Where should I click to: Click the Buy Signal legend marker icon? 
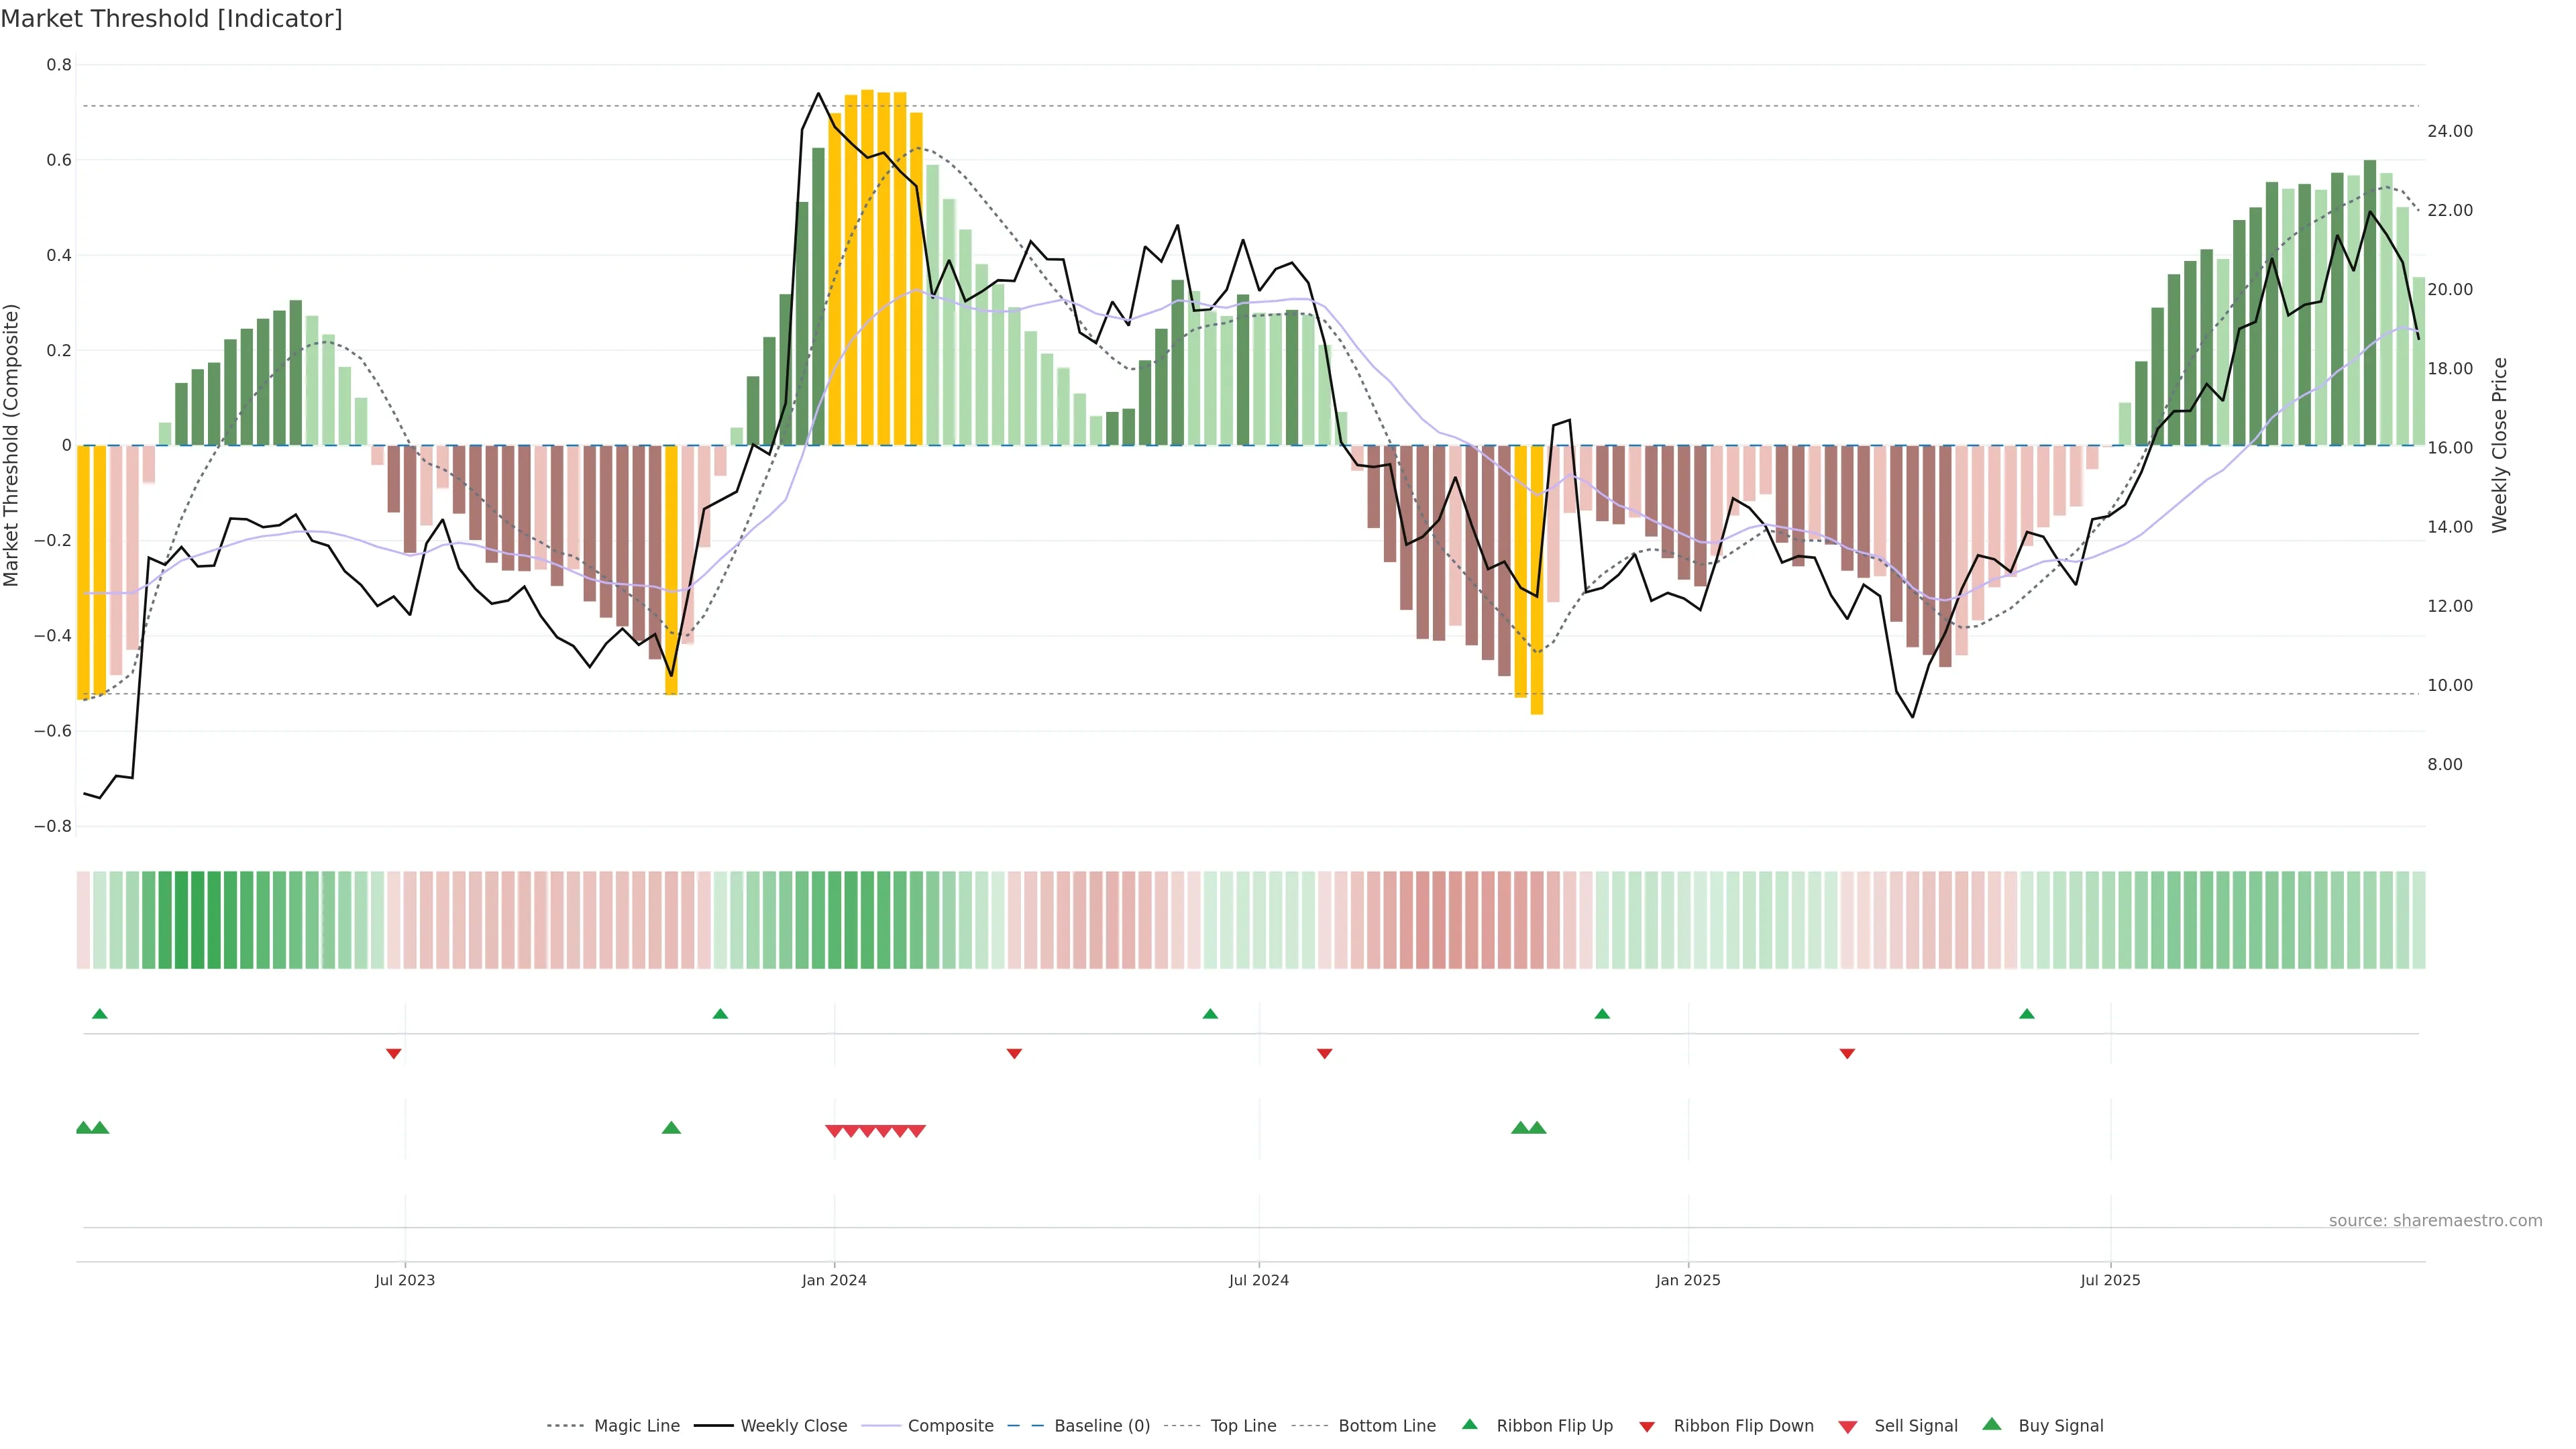click(1991, 1424)
